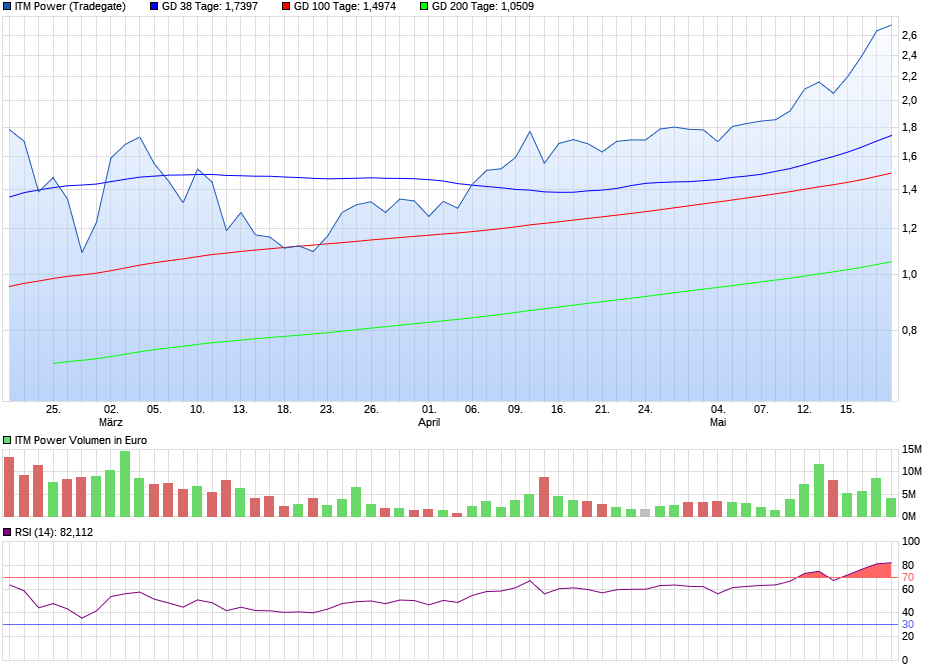940x670 pixels.
Task: Click the '5M' volume axis label
Action: coord(909,494)
